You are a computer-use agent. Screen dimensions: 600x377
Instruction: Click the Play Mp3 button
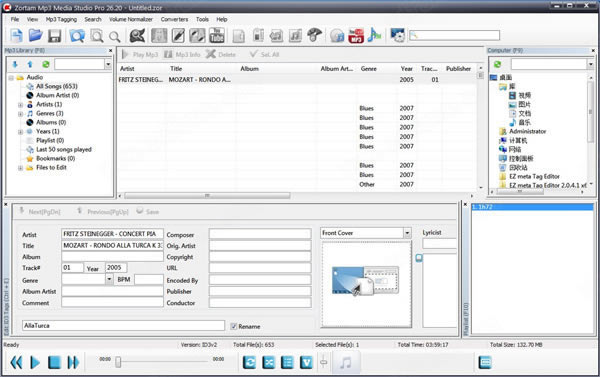tap(140, 54)
